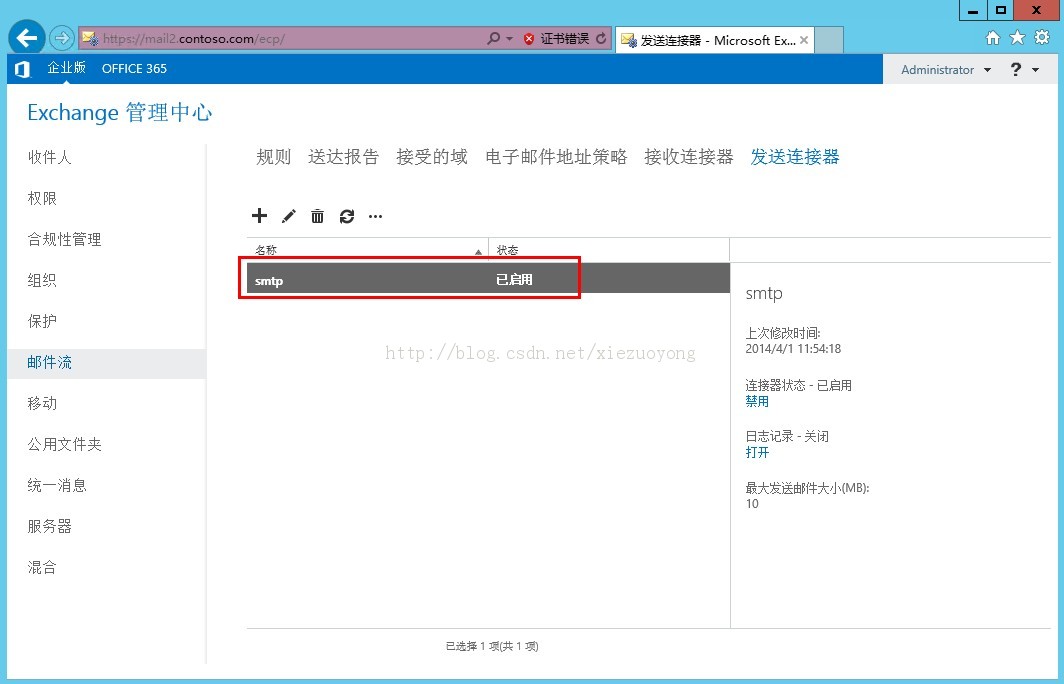Click the browser home icon

992,38
